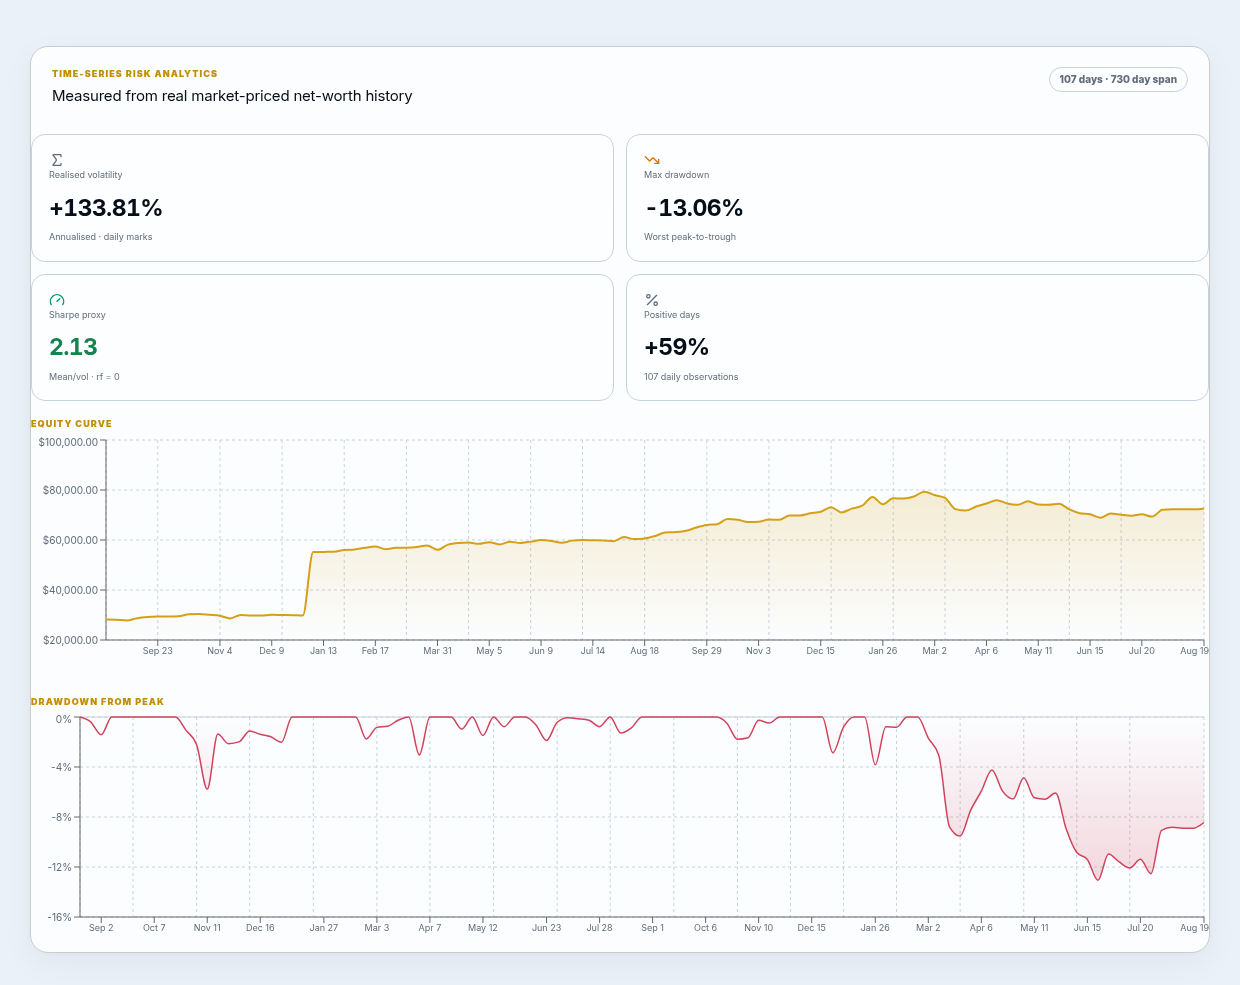Click the sigma icon on Realised volatility card

57,160
